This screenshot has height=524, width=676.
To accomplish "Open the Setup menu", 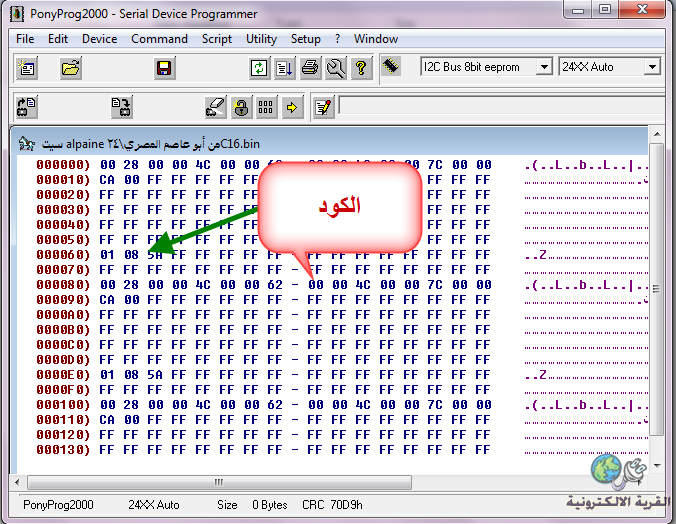I will click(306, 39).
